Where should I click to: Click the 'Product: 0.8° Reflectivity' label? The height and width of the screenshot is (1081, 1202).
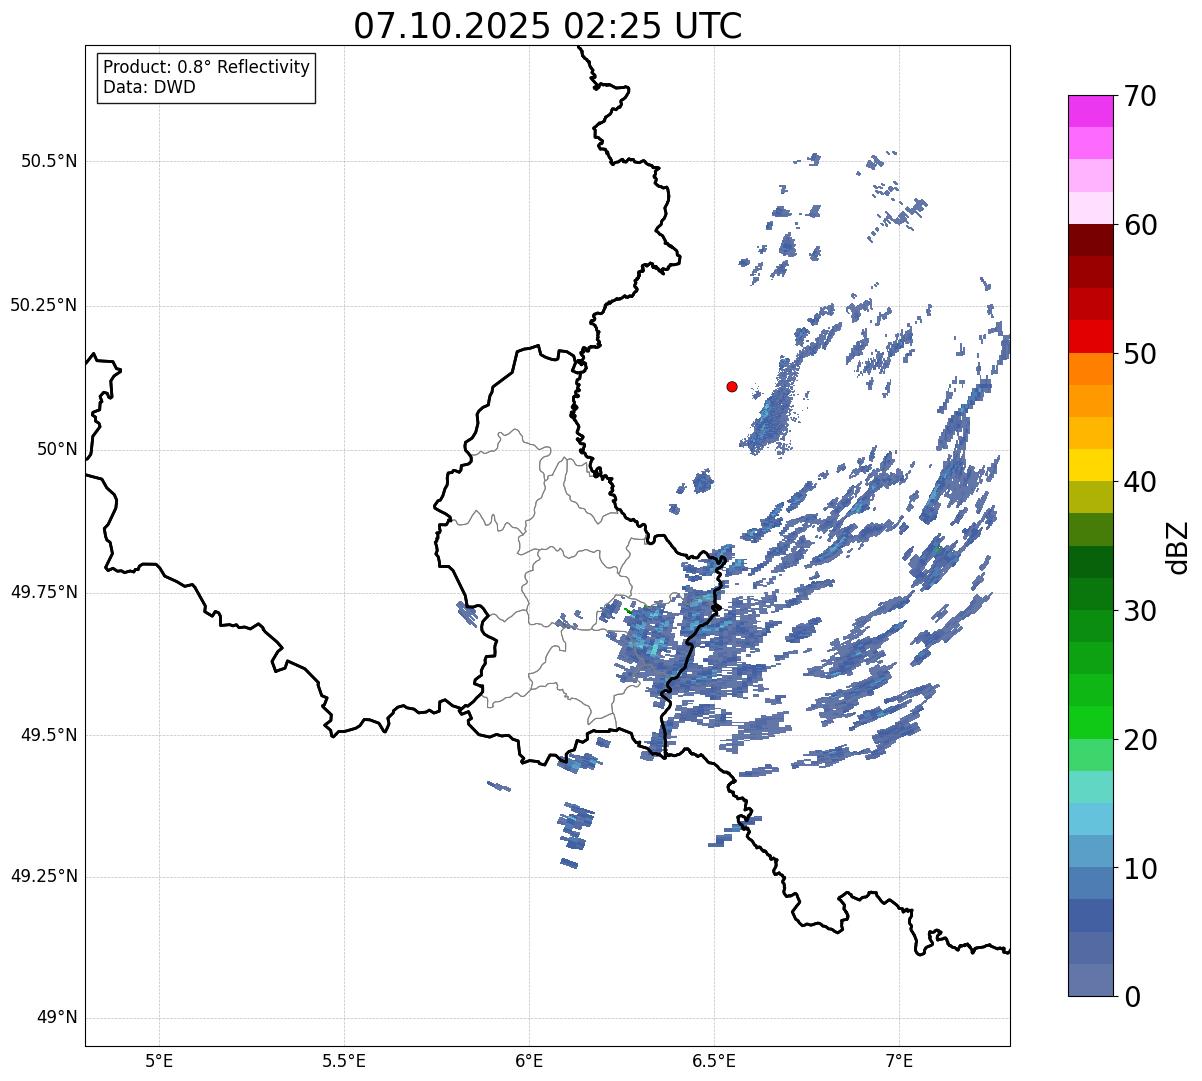click(x=207, y=67)
